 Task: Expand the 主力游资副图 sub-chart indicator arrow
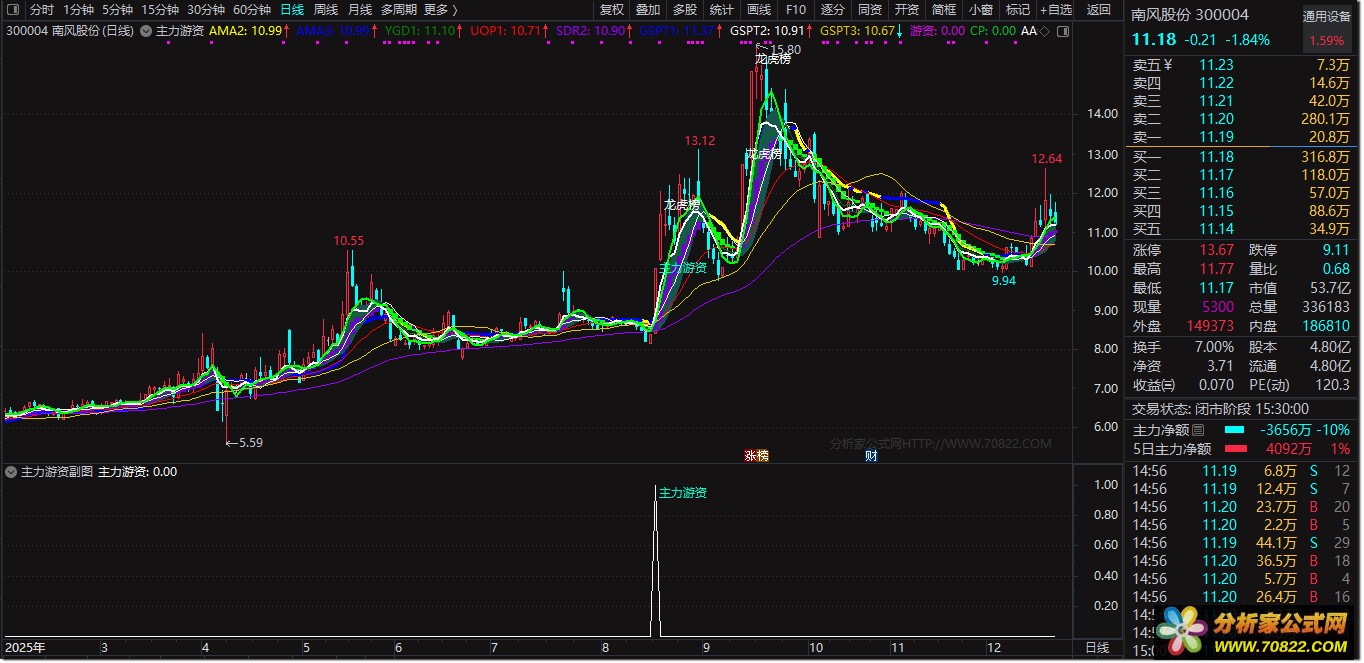11,471
